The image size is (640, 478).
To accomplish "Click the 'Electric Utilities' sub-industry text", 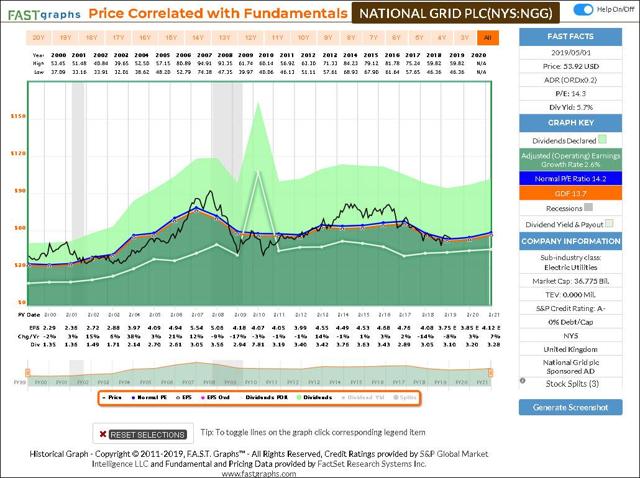I will [570, 267].
